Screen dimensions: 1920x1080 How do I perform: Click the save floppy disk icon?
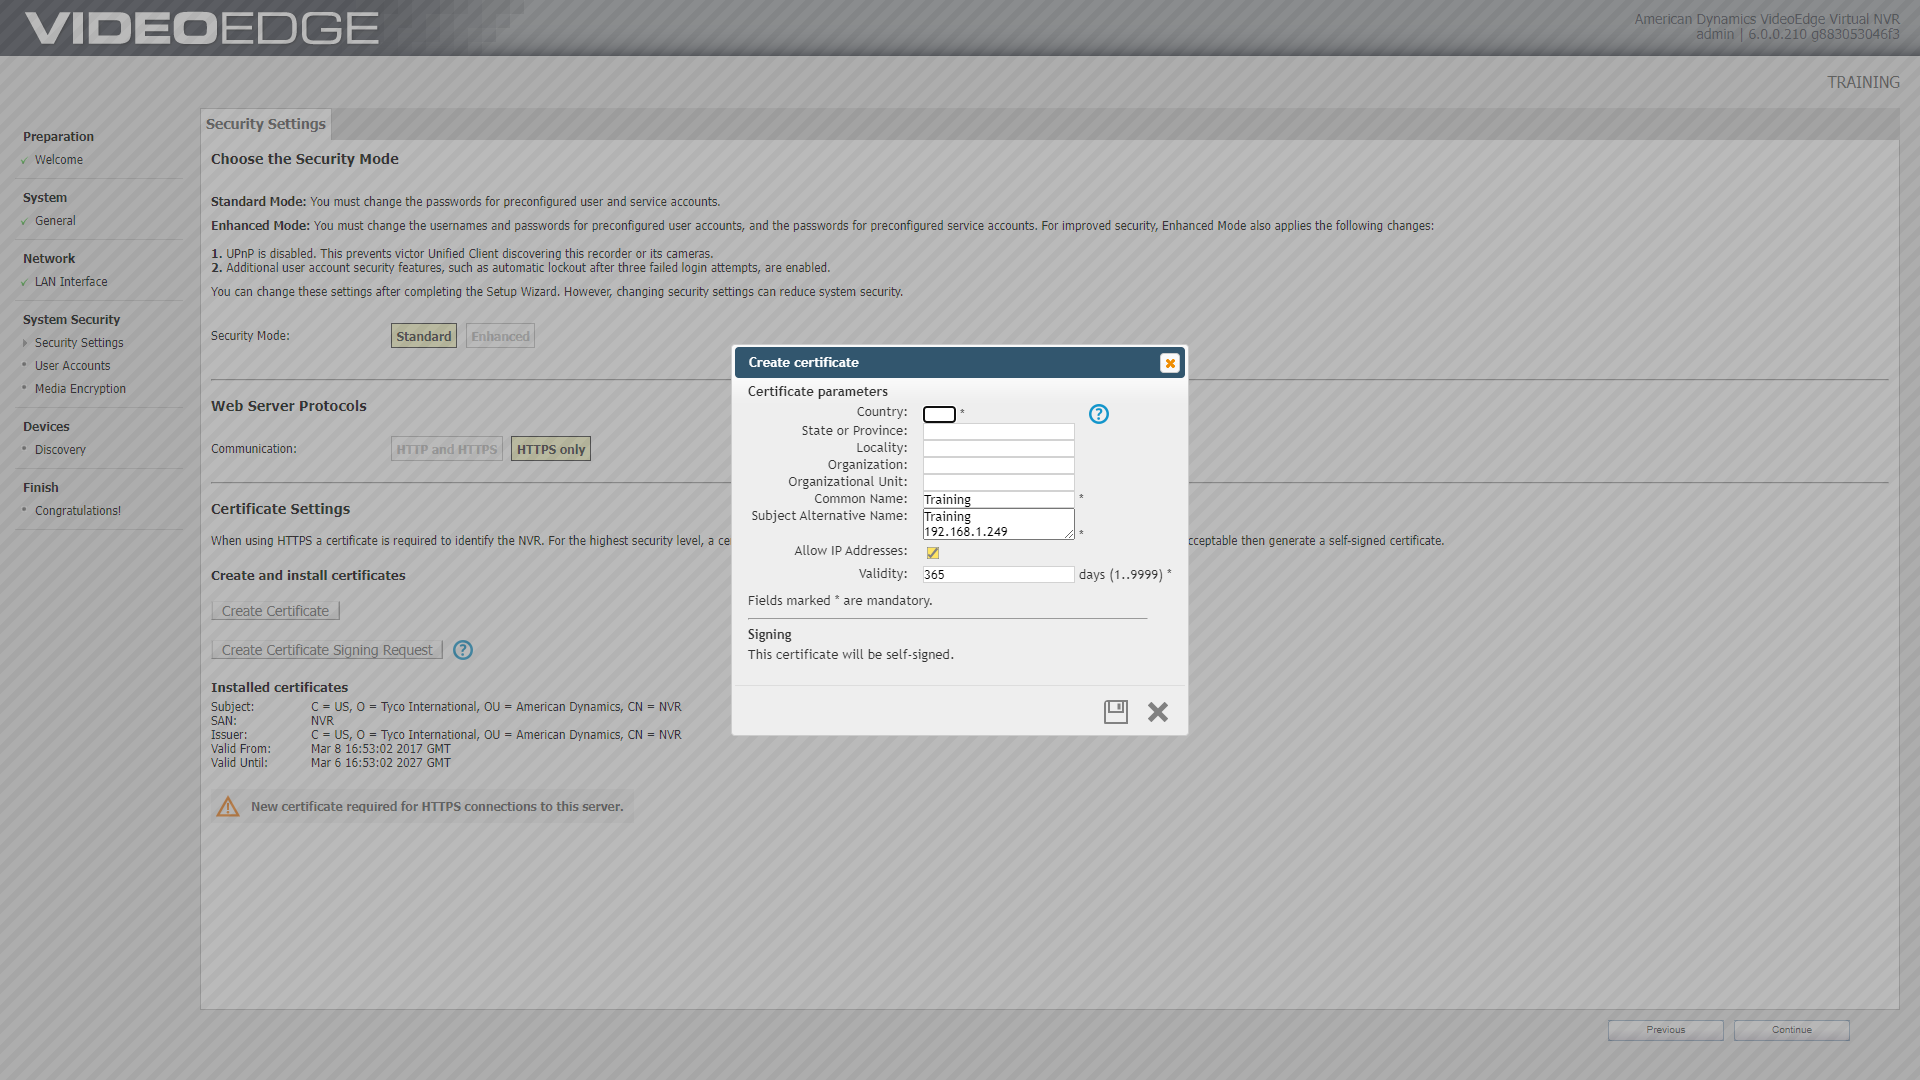pyautogui.click(x=1115, y=712)
